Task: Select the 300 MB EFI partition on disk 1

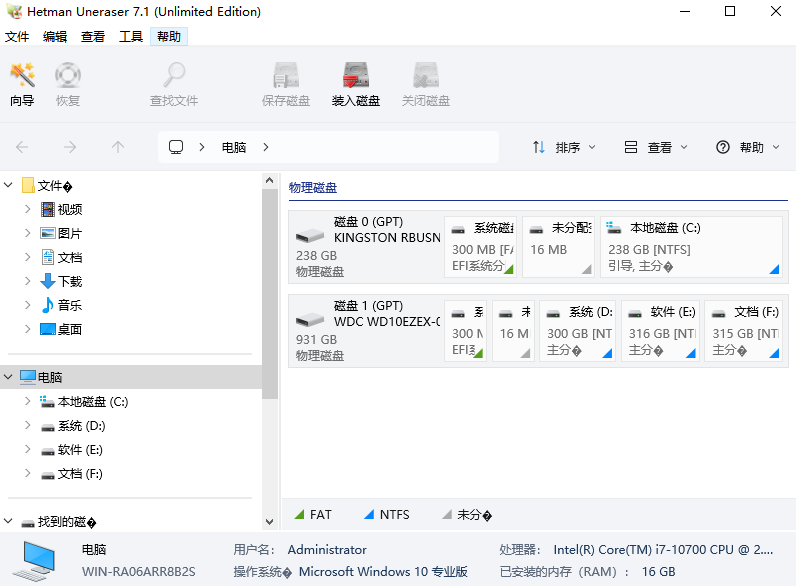Action: 466,331
